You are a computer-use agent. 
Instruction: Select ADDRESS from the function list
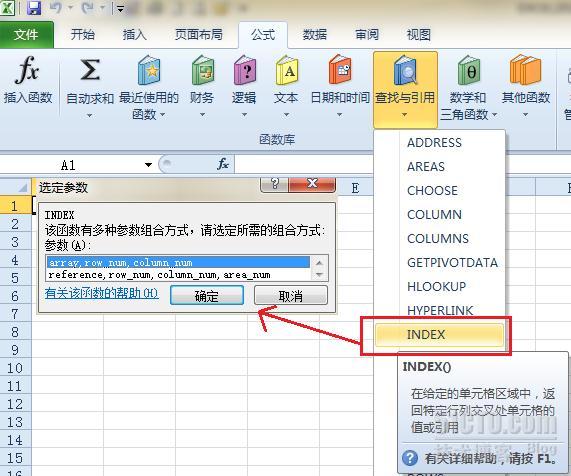point(440,142)
